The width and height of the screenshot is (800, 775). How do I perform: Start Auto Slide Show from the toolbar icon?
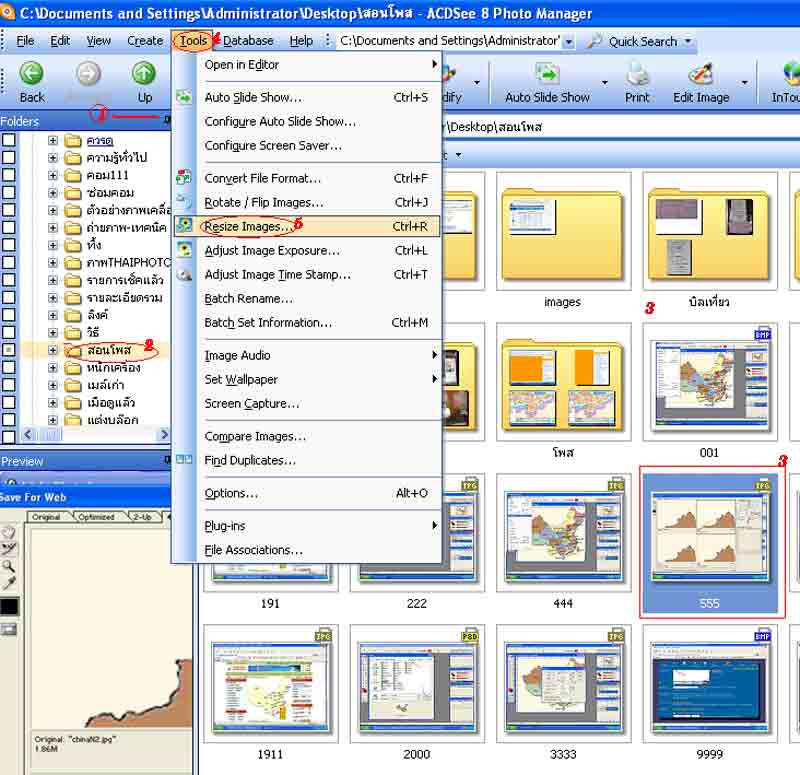coord(547,73)
